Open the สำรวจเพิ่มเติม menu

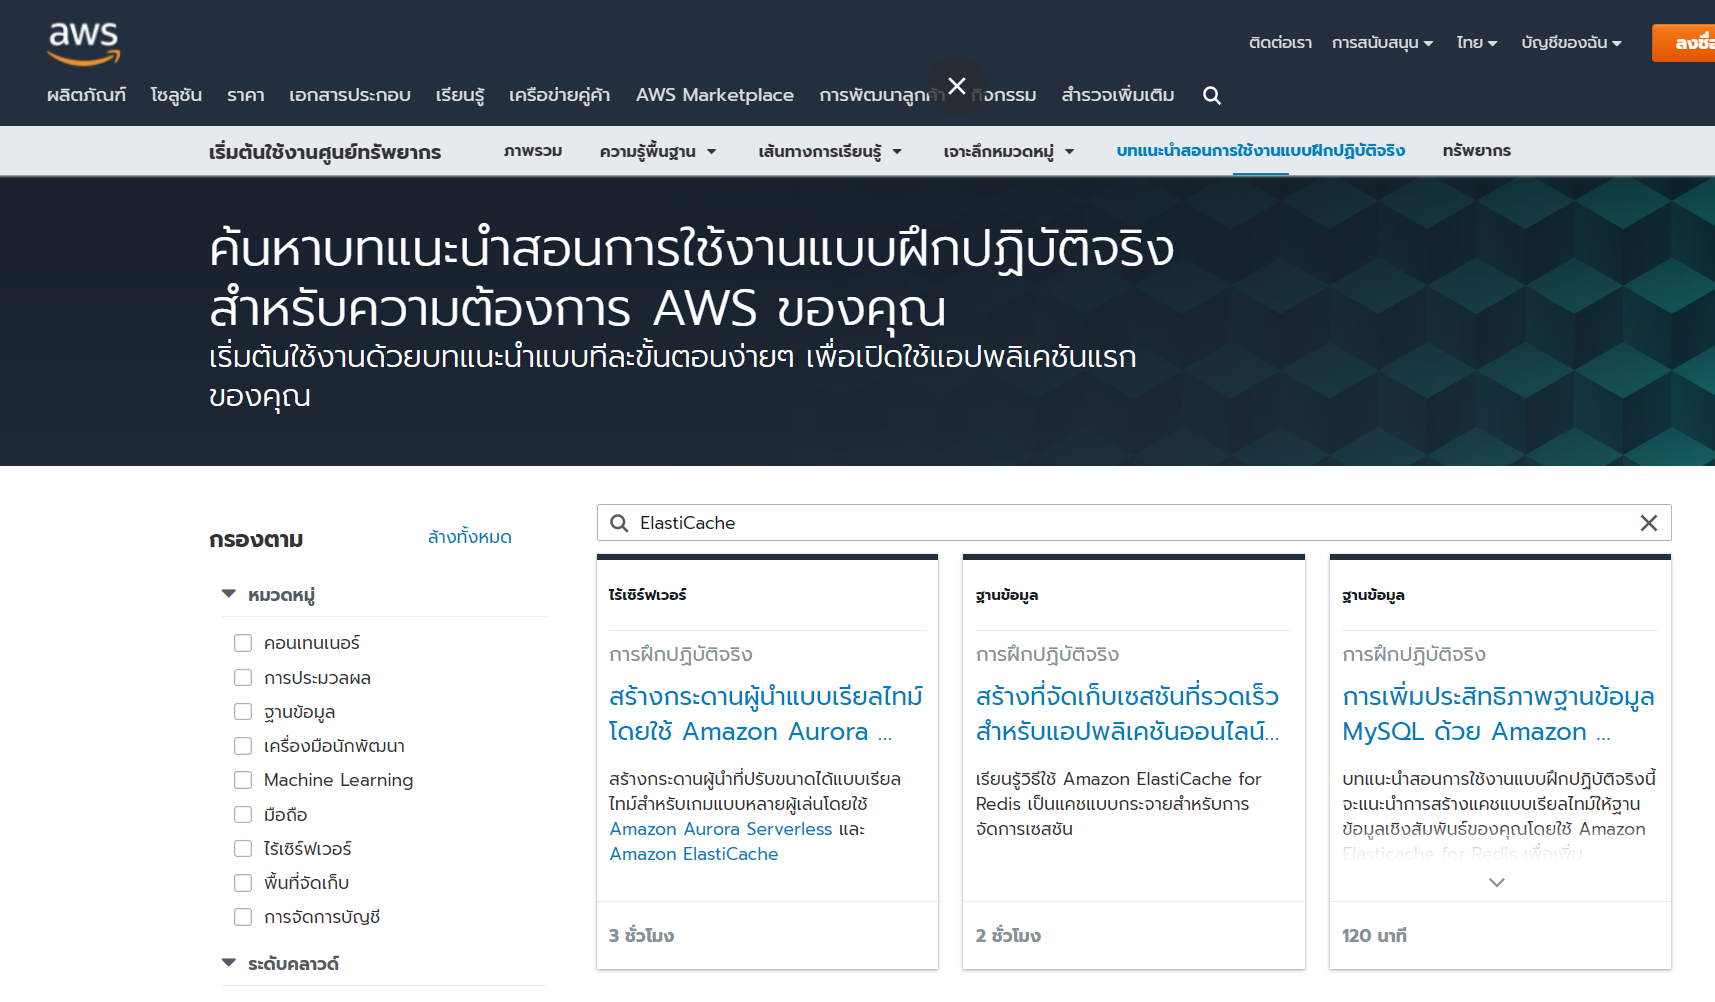[x=1118, y=95]
